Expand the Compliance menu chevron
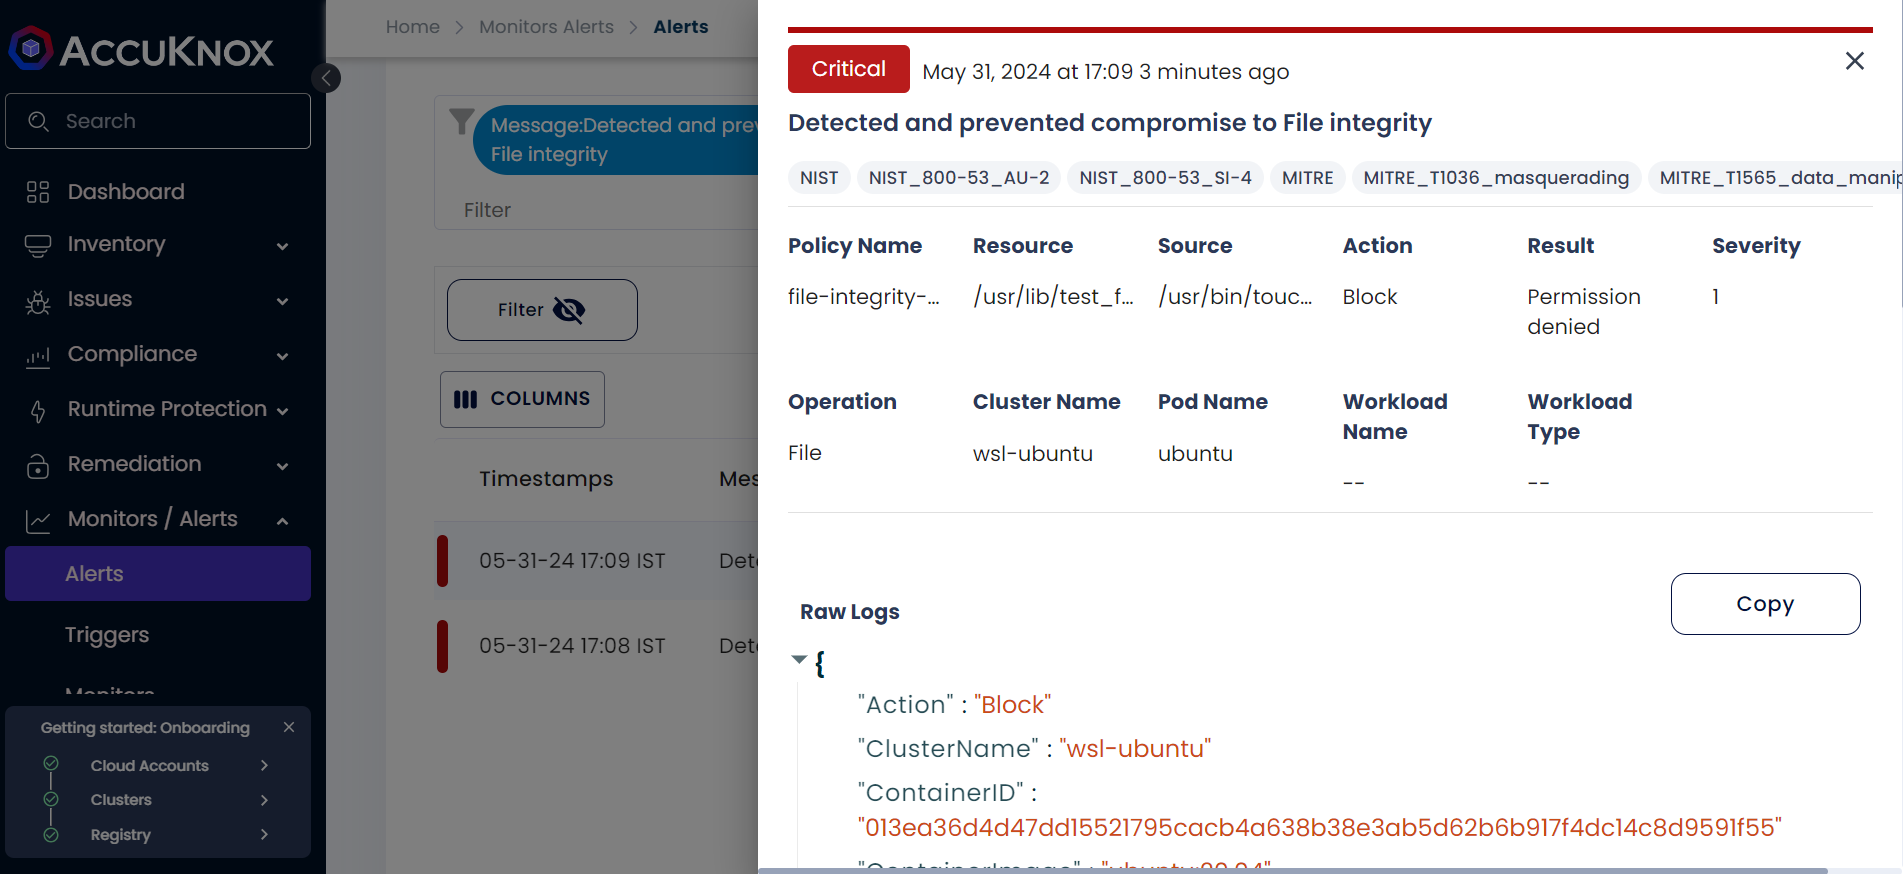The image size is (1903, 874). click(x=282, y=356)
